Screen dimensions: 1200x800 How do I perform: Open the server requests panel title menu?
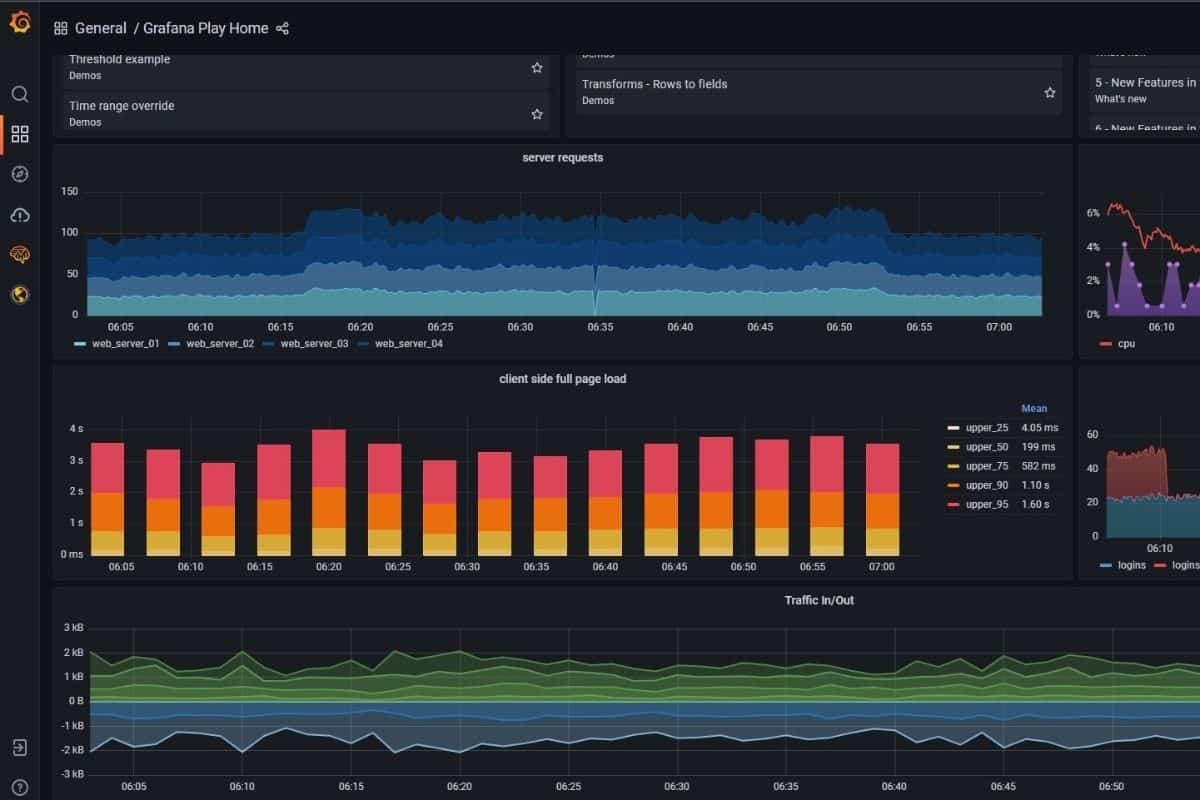tap(562, 158)
